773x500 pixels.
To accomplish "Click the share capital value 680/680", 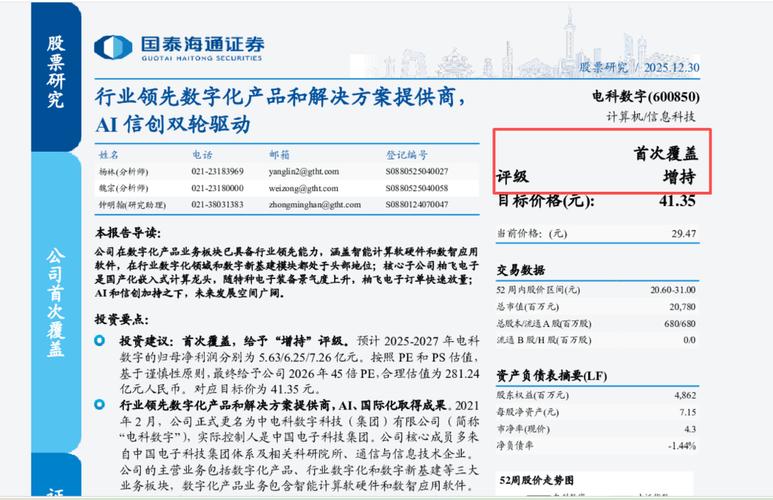I will coord(680,323).
